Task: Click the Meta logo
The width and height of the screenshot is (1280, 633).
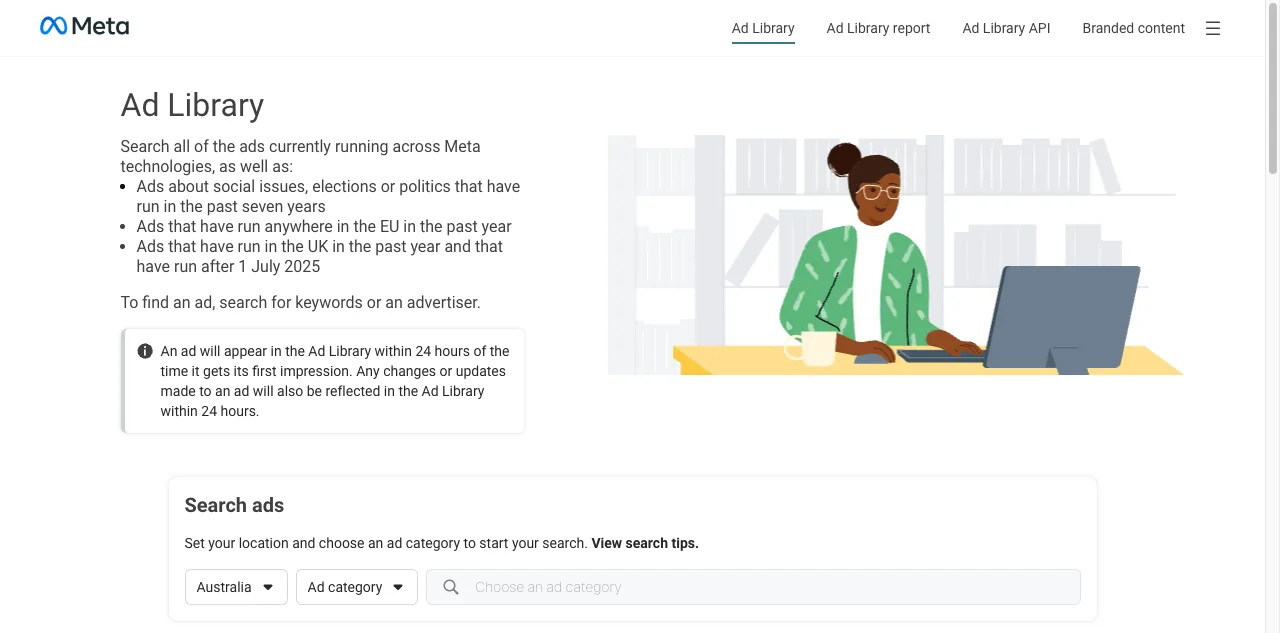Action: (x=84, y=26)
